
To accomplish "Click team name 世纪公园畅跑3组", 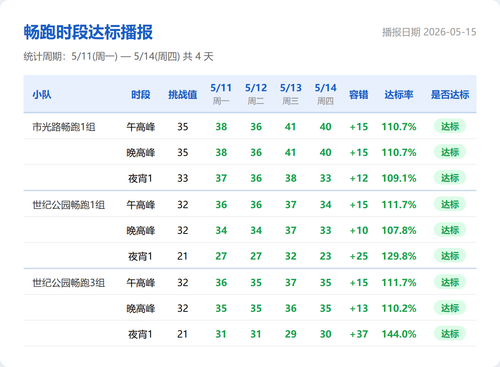I will coord(69,283).
